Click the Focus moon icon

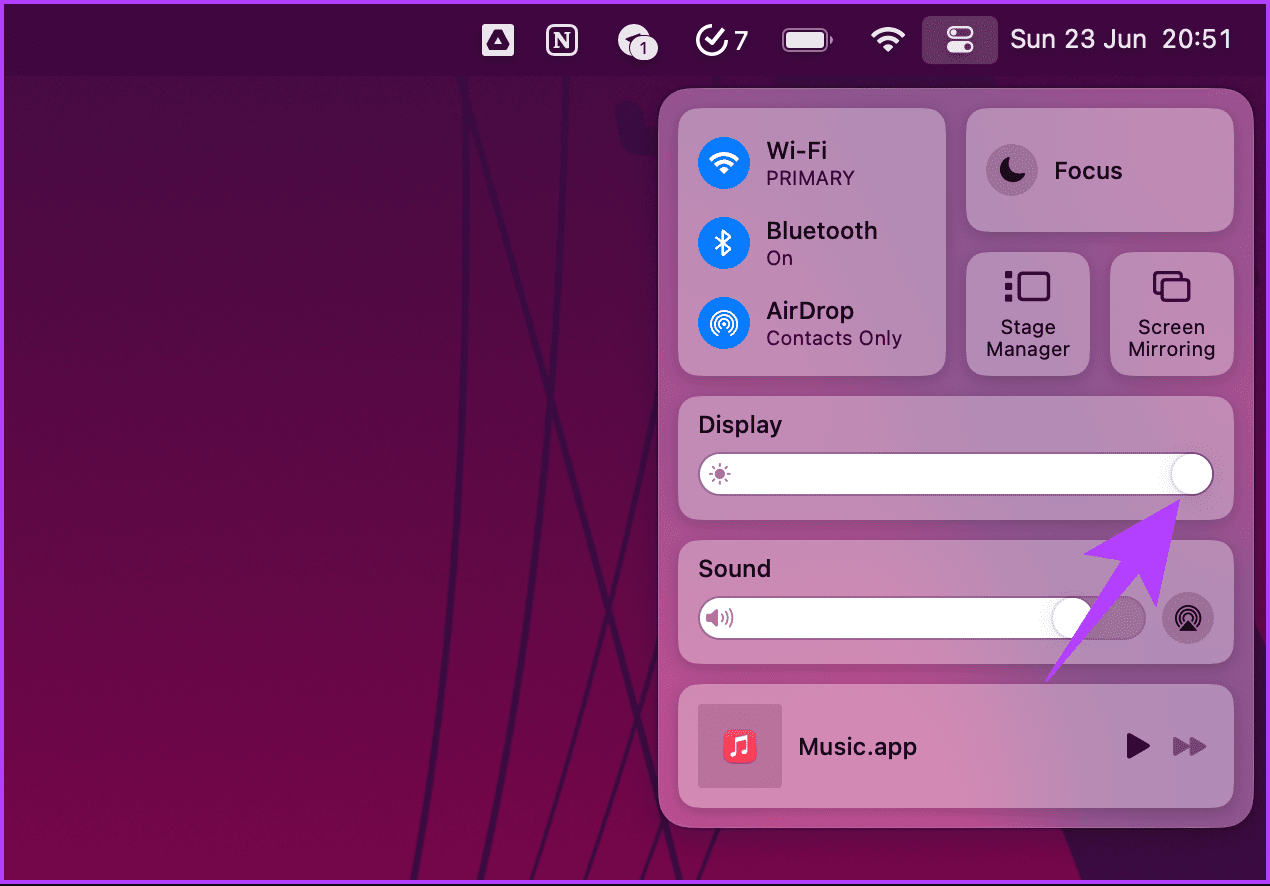(1012, 170)
